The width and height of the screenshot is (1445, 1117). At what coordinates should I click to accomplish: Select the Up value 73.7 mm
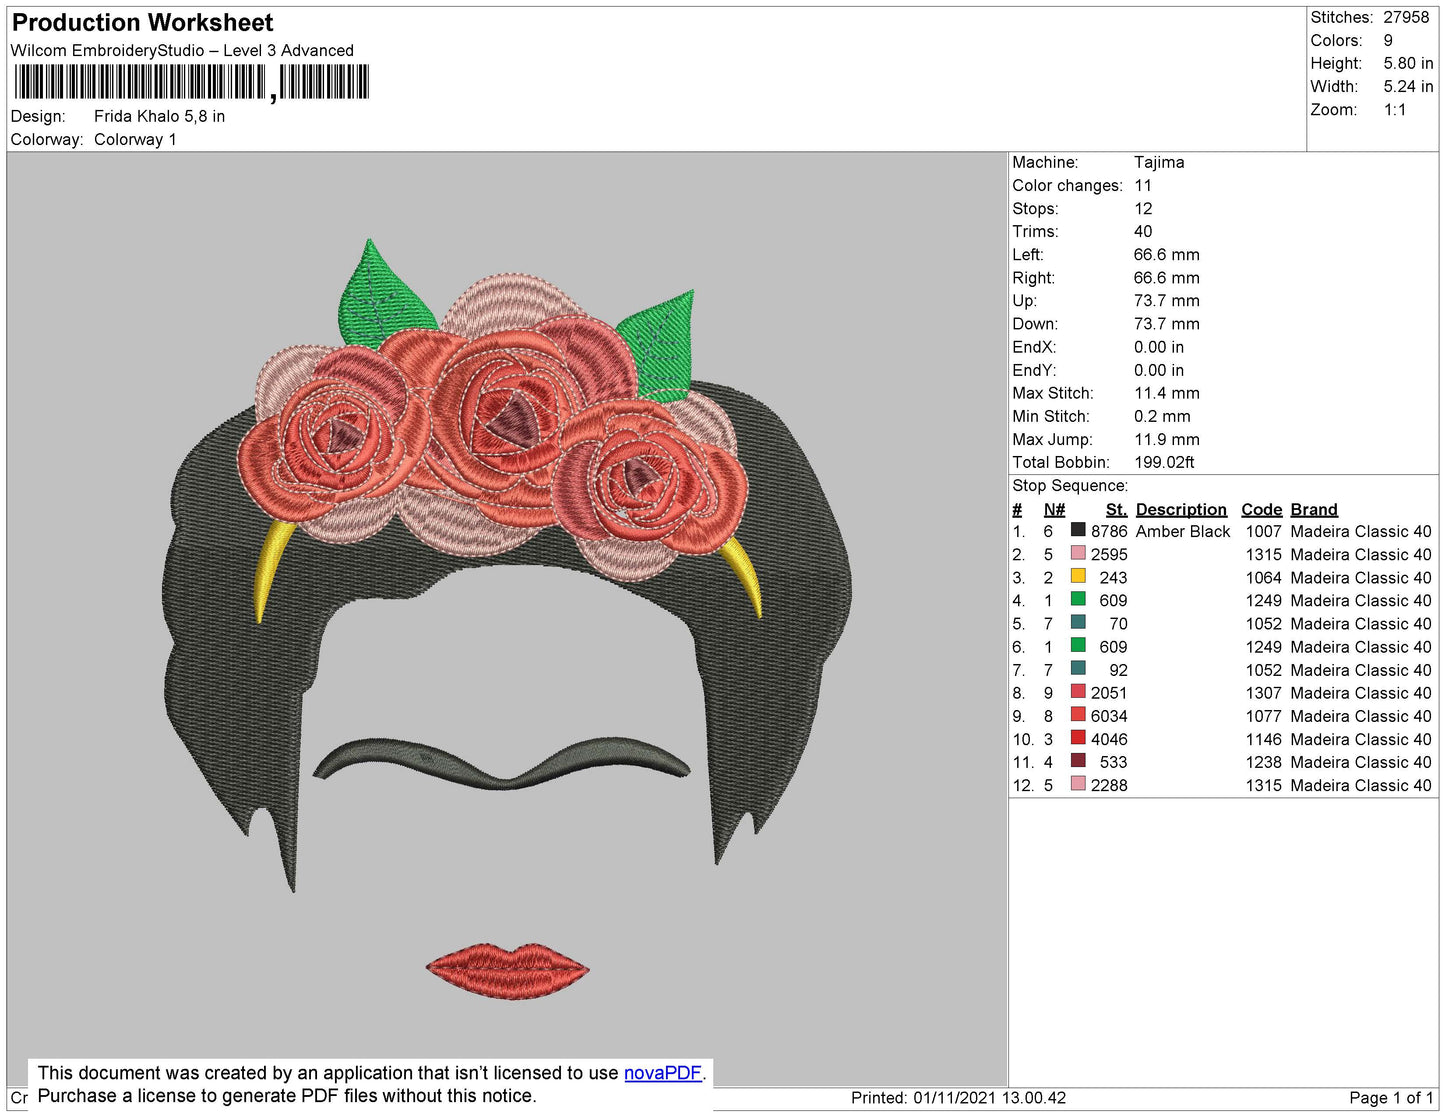tap(1167, 301)
